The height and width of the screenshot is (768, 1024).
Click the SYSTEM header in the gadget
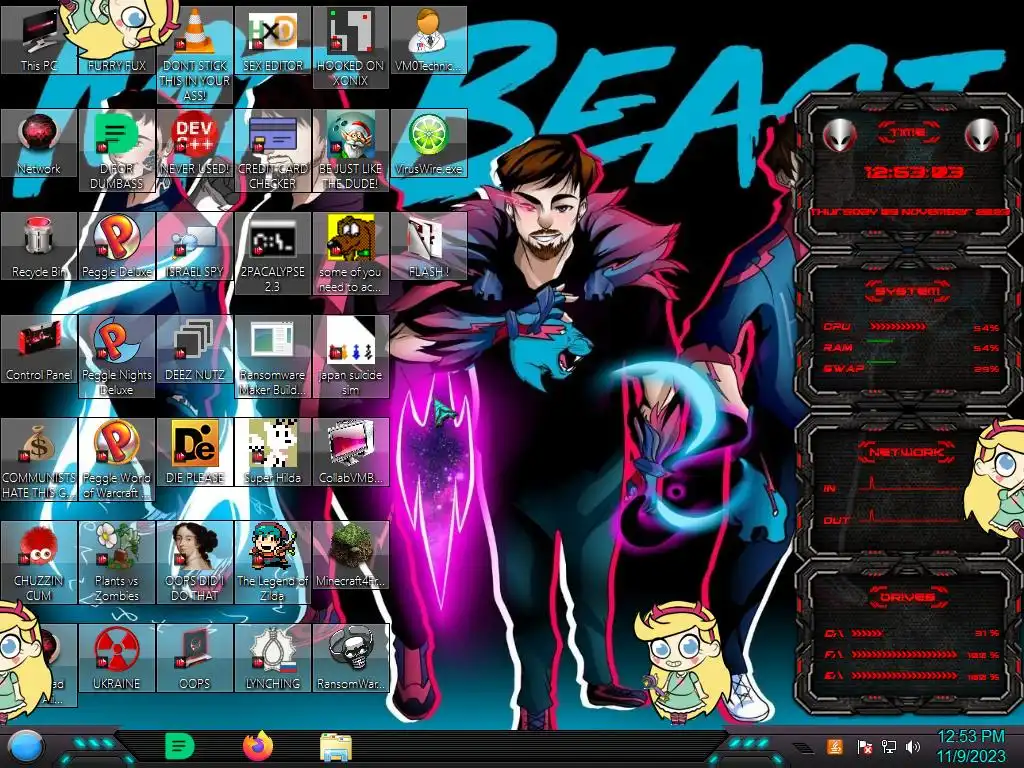907,291
